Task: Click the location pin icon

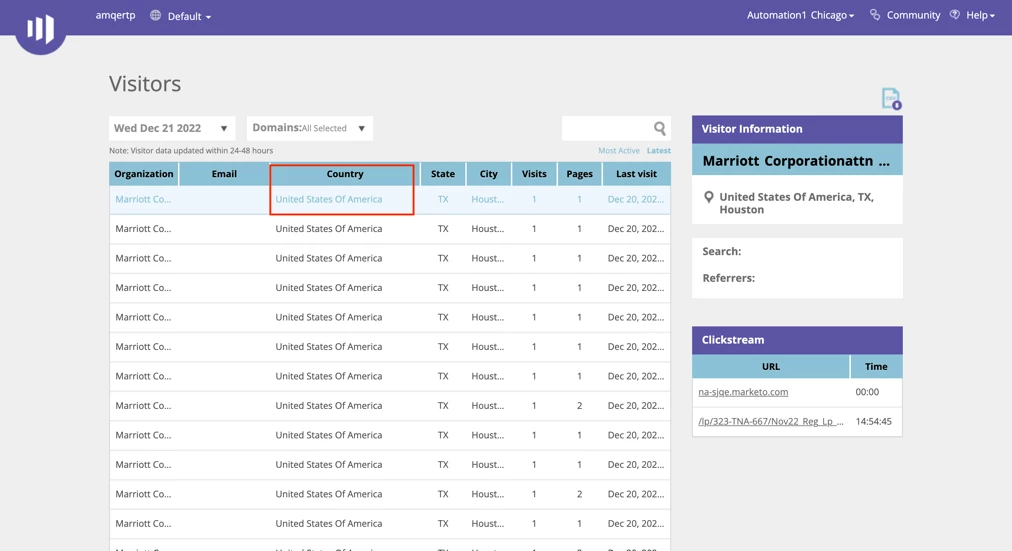Action: (709, 197)
